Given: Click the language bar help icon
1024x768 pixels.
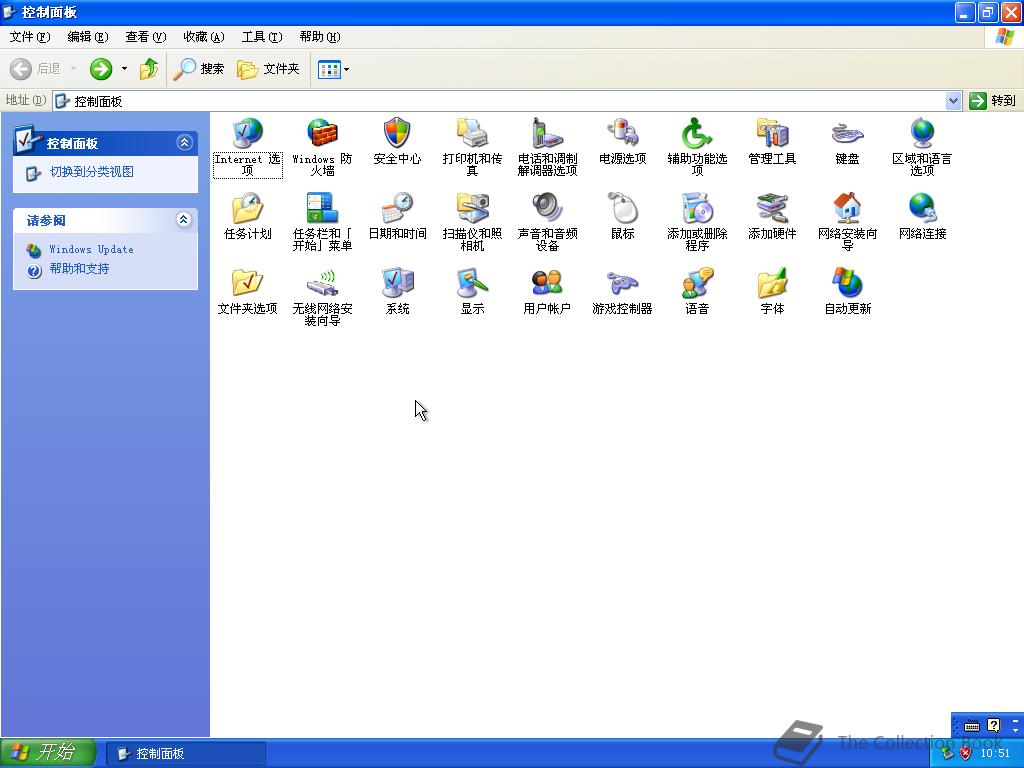Looking at the screenshot, I should pos(993,725).
